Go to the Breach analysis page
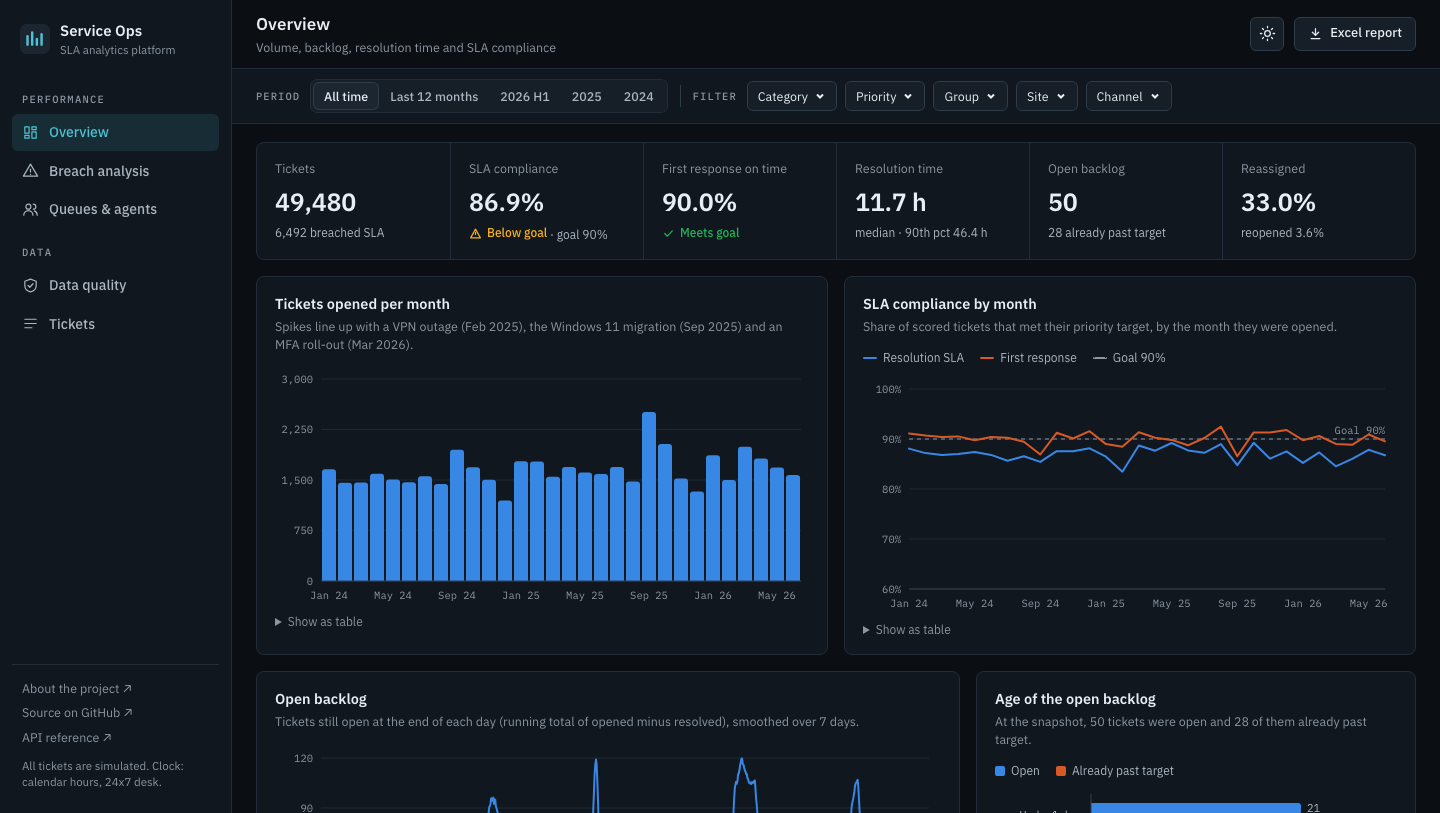1440x813 pixels. (x=115, y=171)
